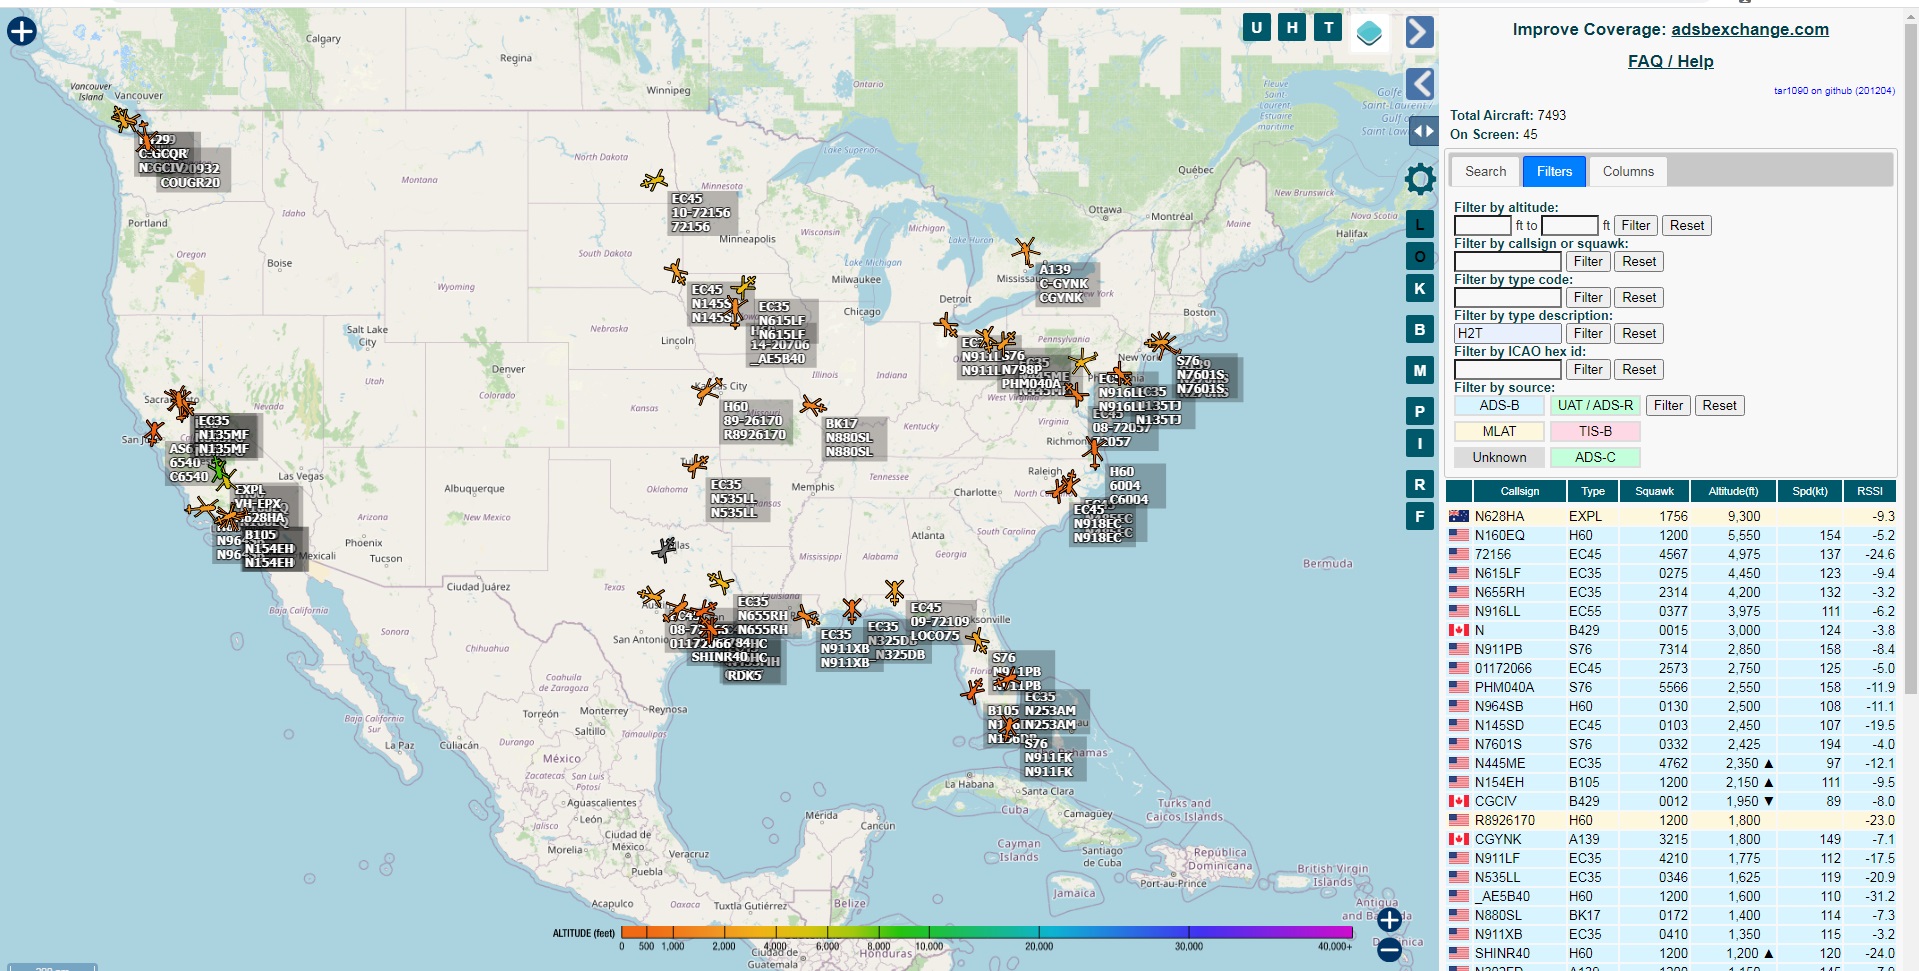
Task: Open the map layers selector icon
Action: coord(1369,33)
